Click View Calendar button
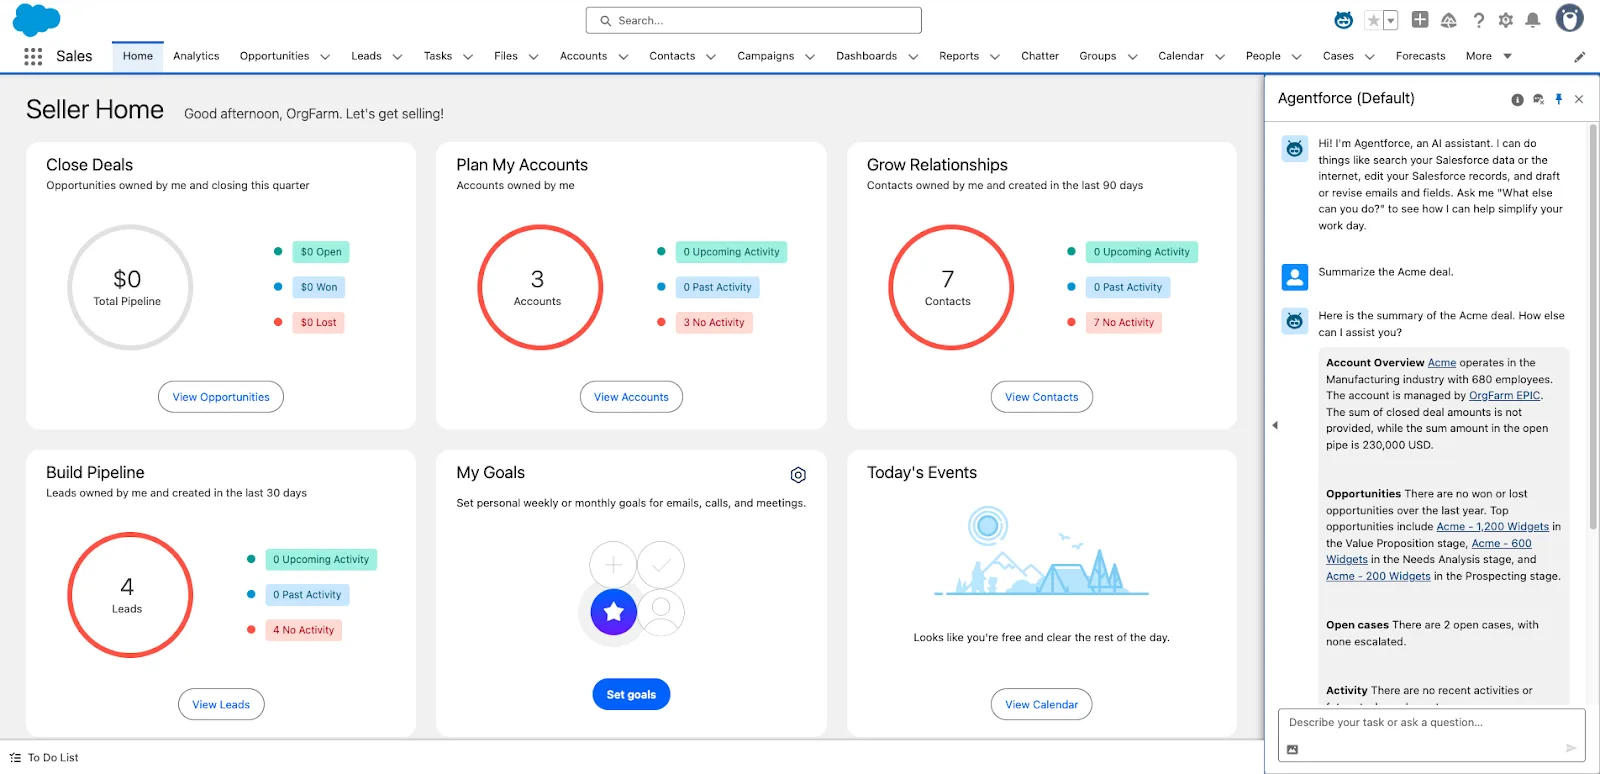The image size is (1600, 774). (1041, 704)
